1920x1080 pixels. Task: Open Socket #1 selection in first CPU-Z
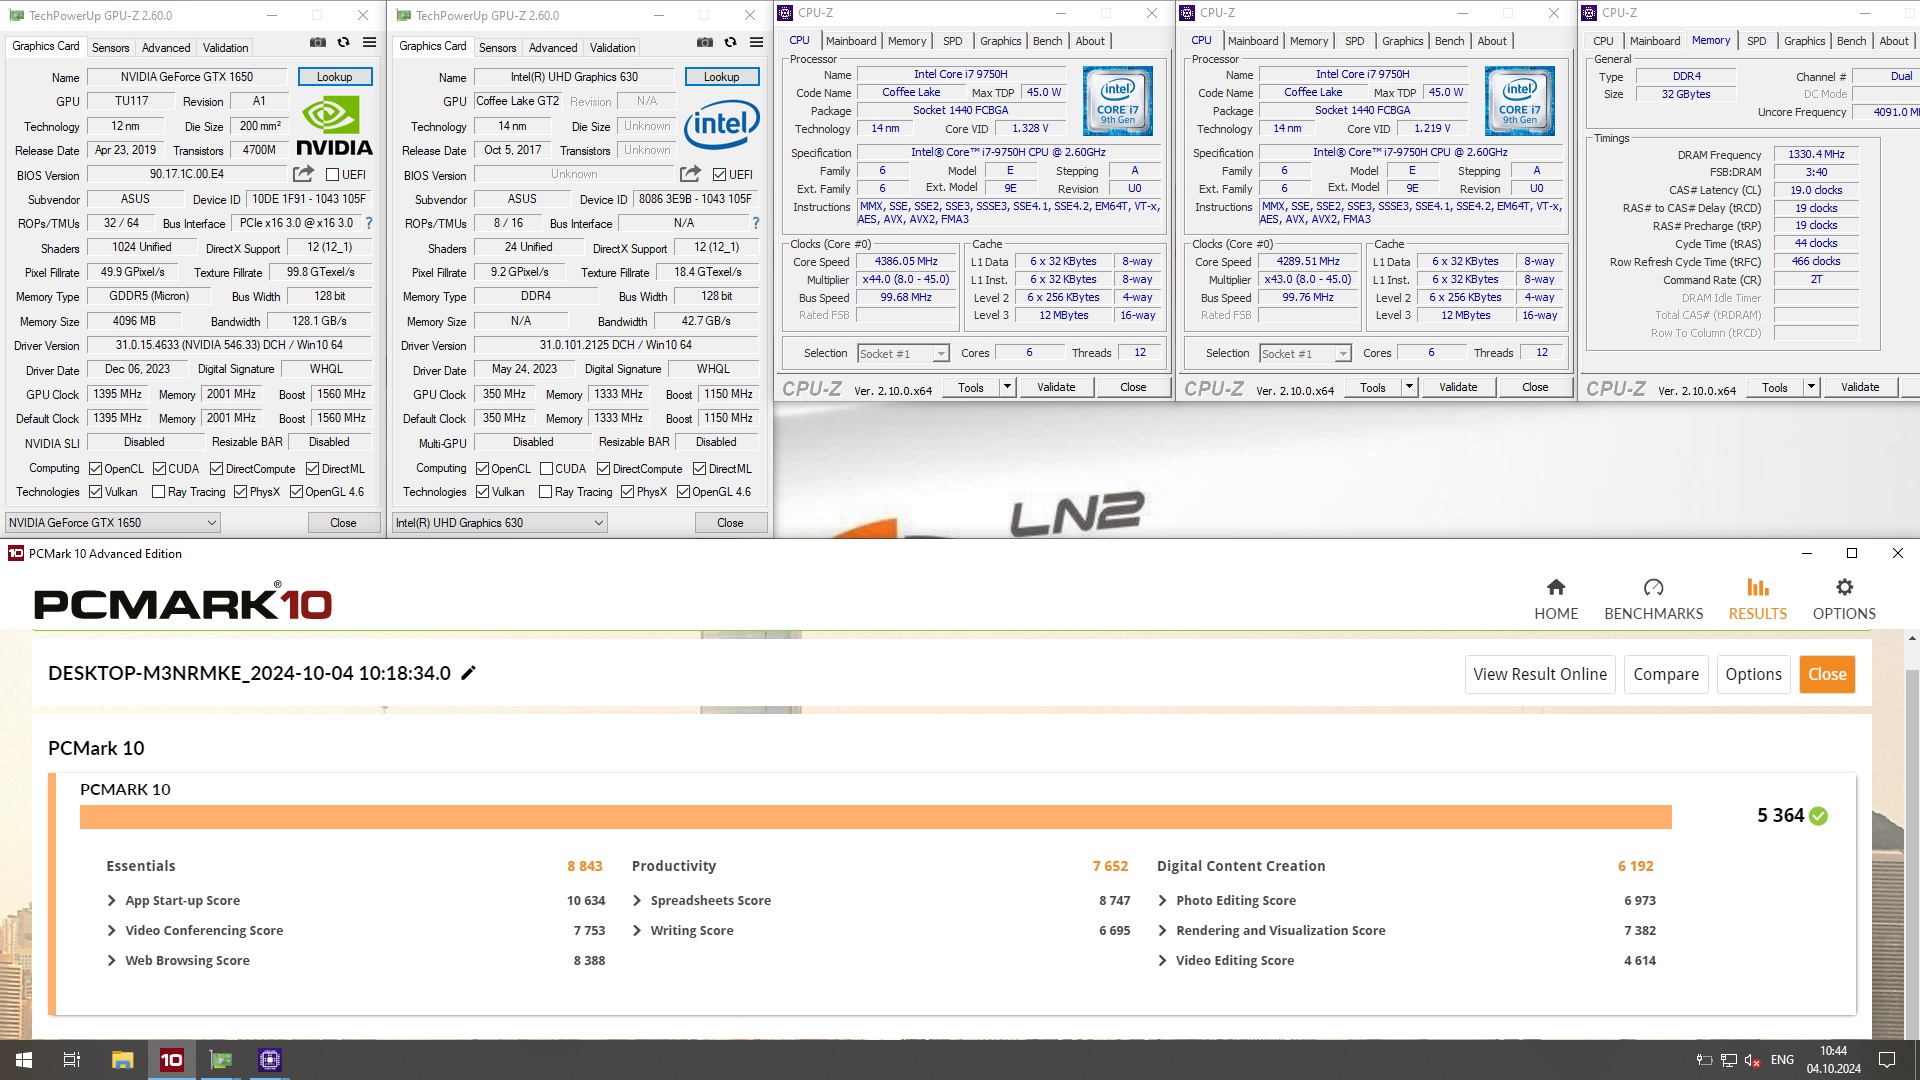point(903,353)
